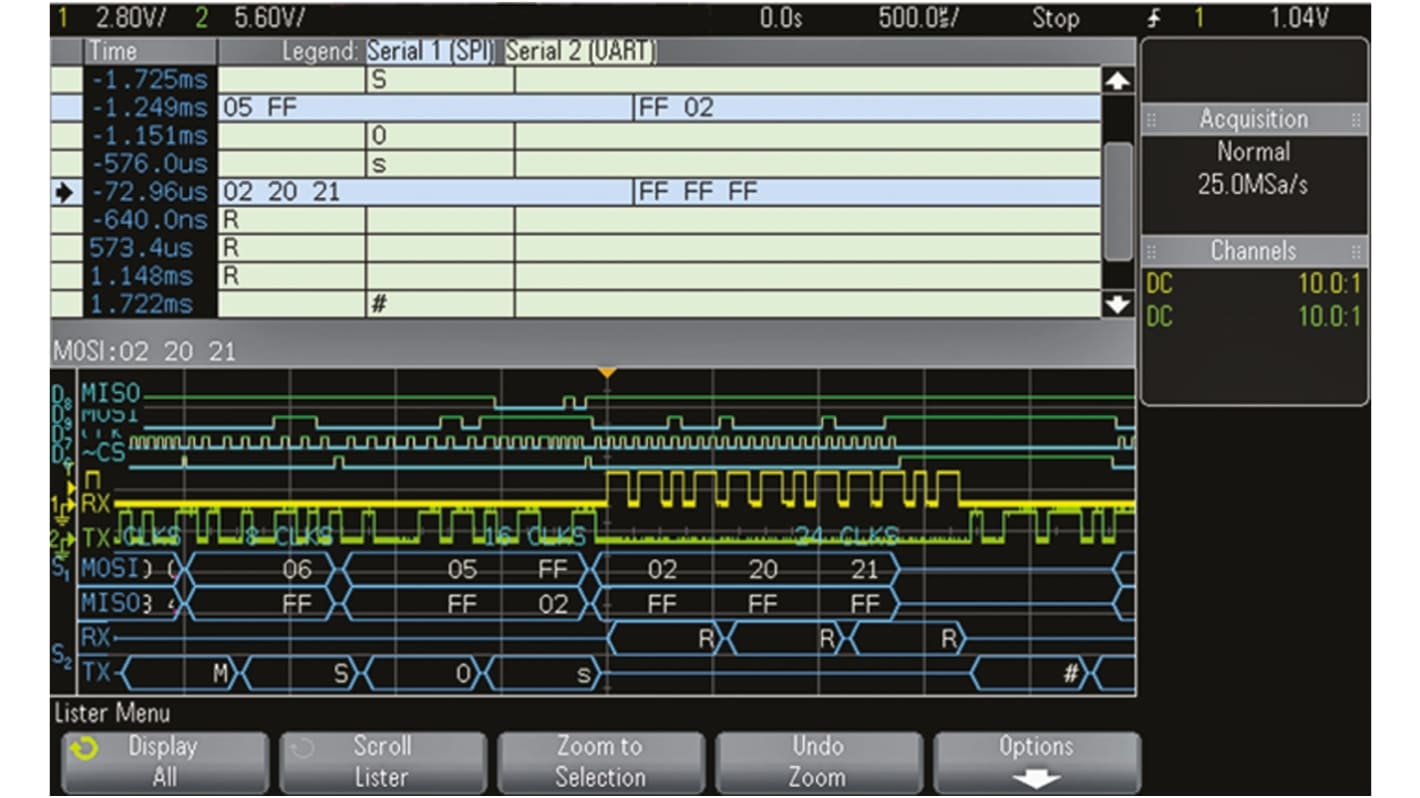Toggle the Stop acquisition state
Screen dimensions: 1420x798
coord(1056,17)
